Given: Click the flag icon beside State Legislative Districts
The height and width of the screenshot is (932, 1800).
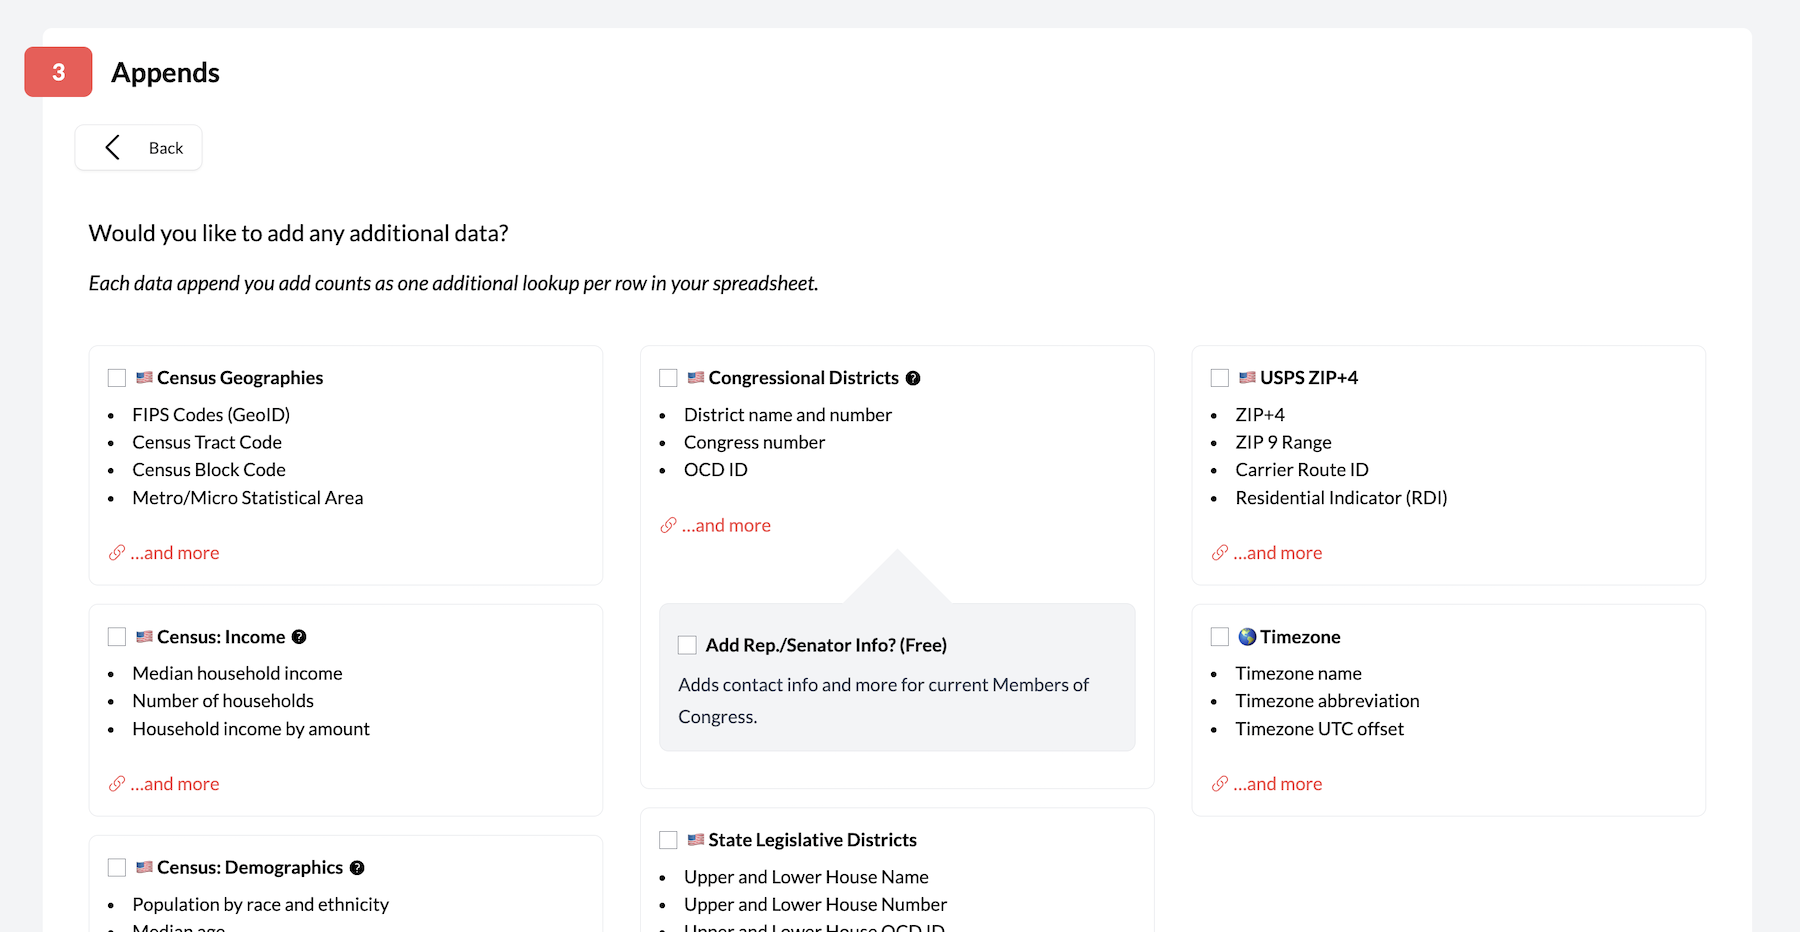Looking at the screenshot, I should coord(696,840).
